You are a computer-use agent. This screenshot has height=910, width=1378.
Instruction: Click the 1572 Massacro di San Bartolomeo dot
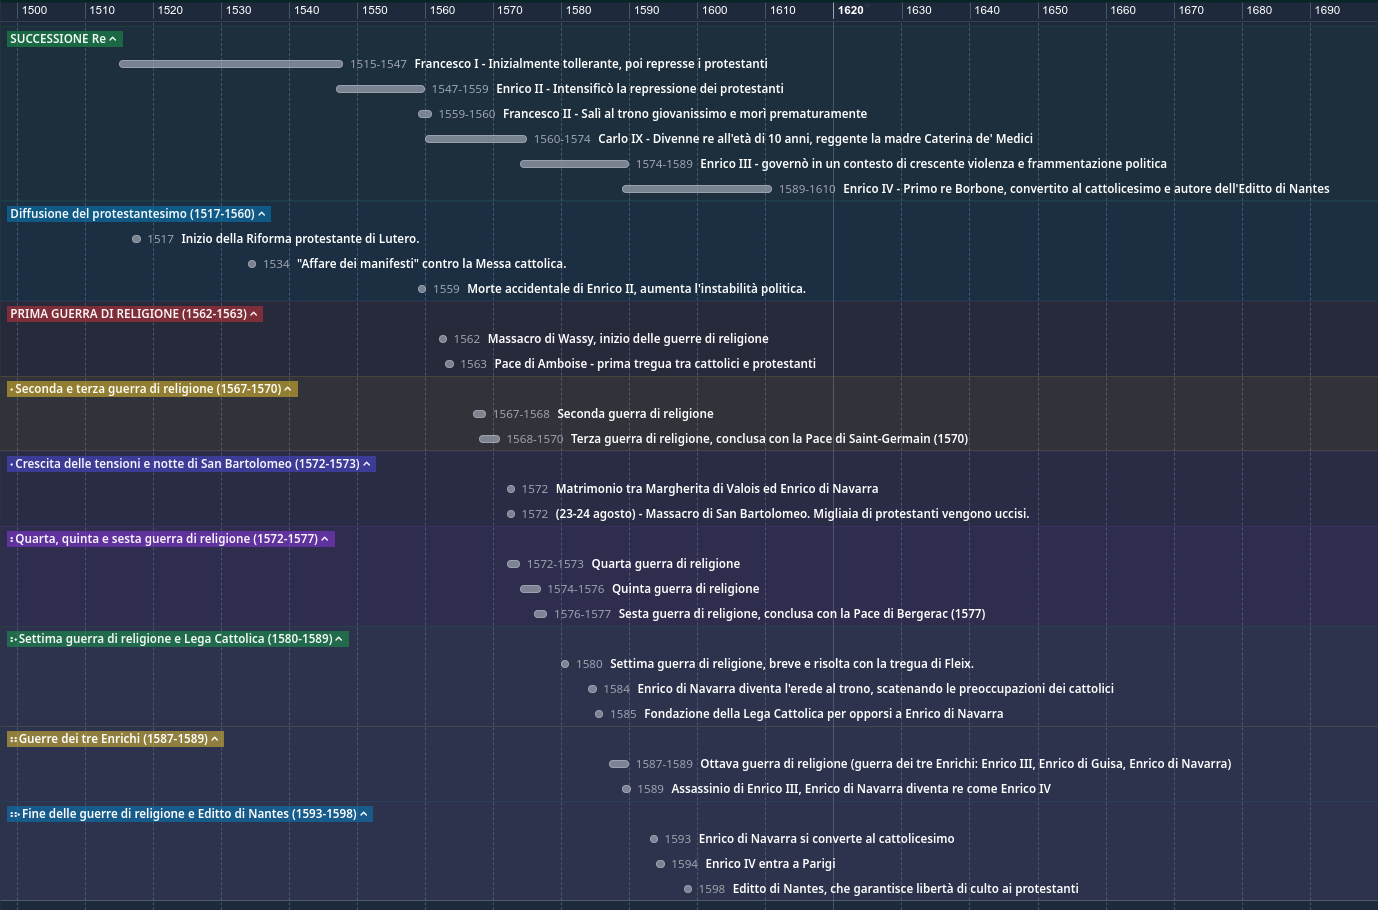(511, 514)
